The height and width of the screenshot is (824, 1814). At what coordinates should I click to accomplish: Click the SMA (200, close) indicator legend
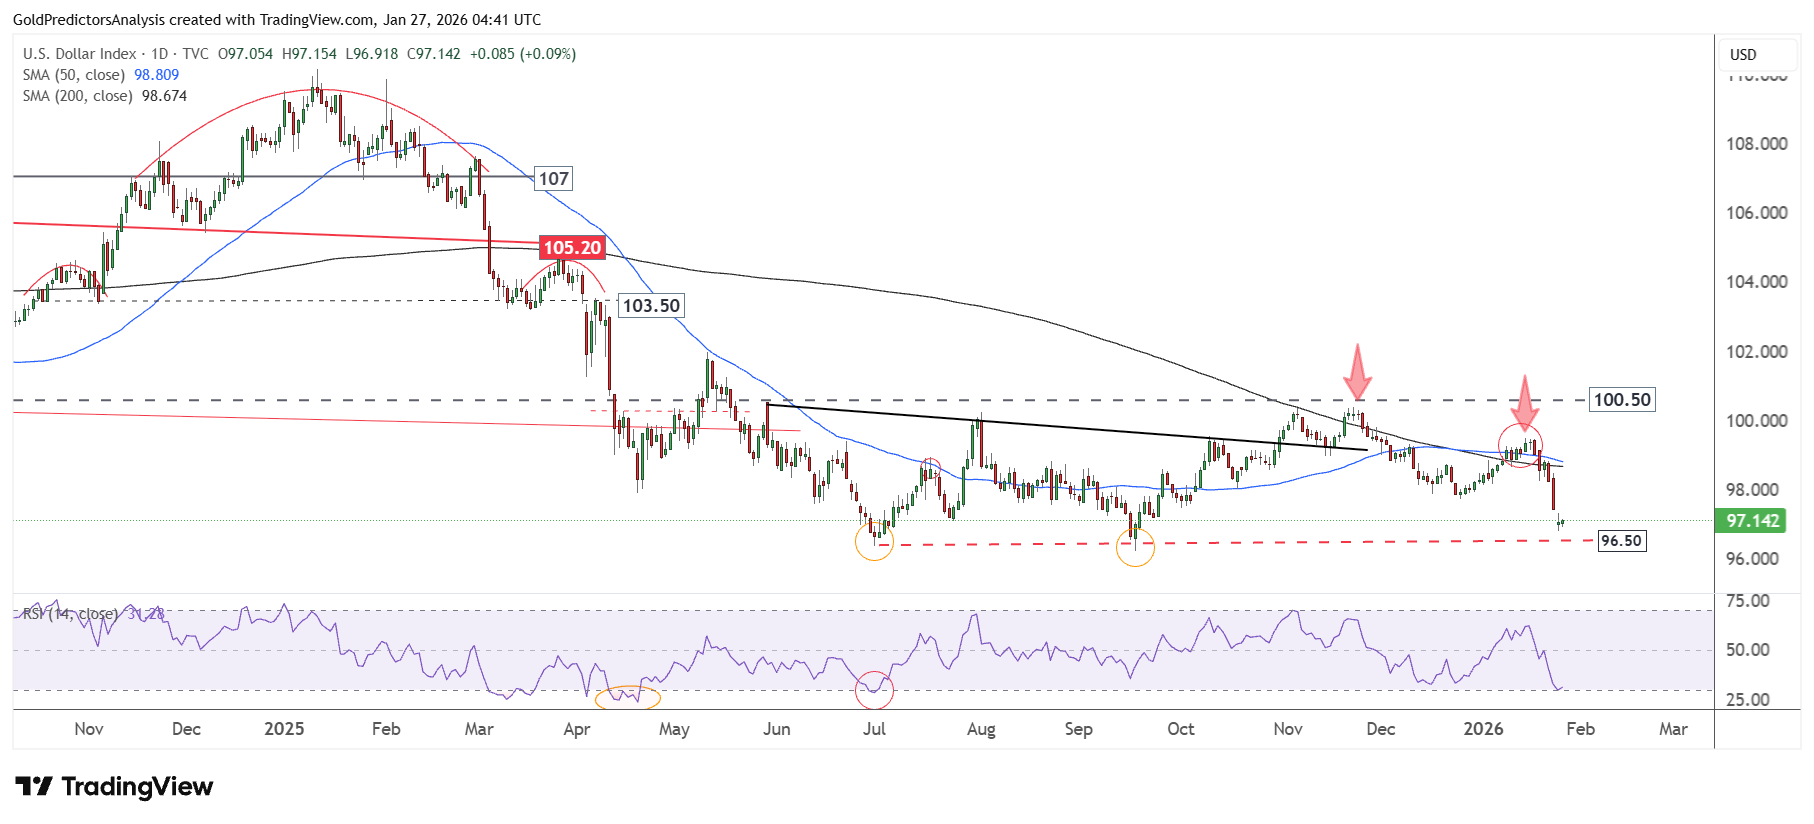click(x=78, y=96)
